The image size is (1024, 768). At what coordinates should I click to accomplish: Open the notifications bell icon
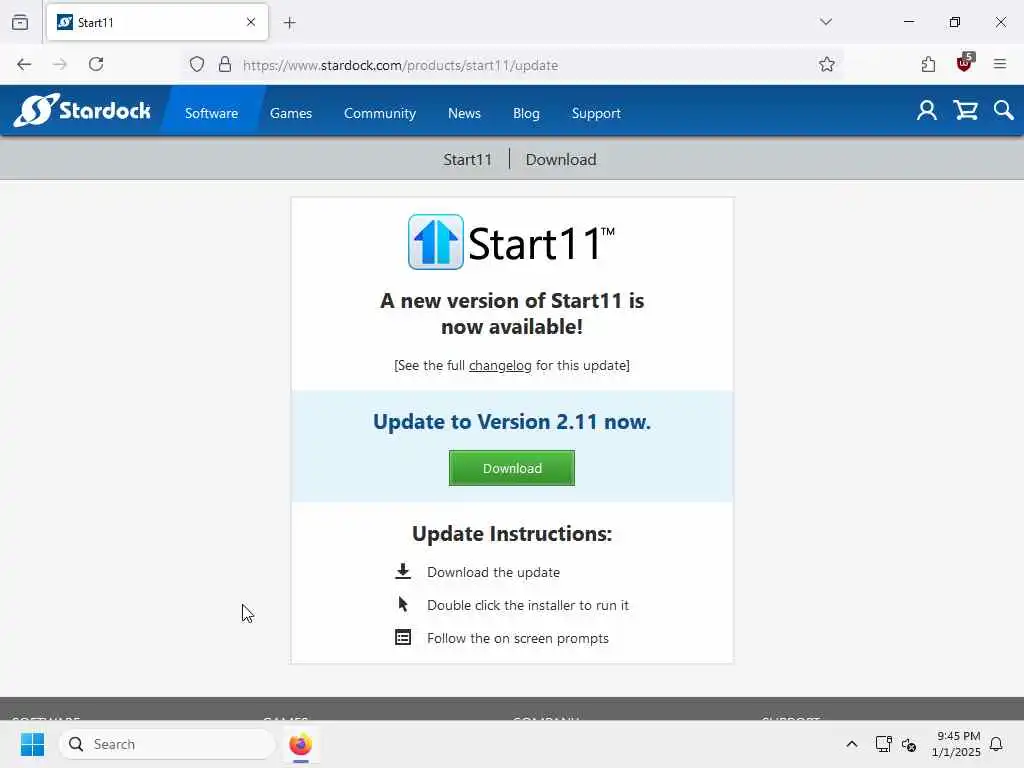click(x=997, y=744)
